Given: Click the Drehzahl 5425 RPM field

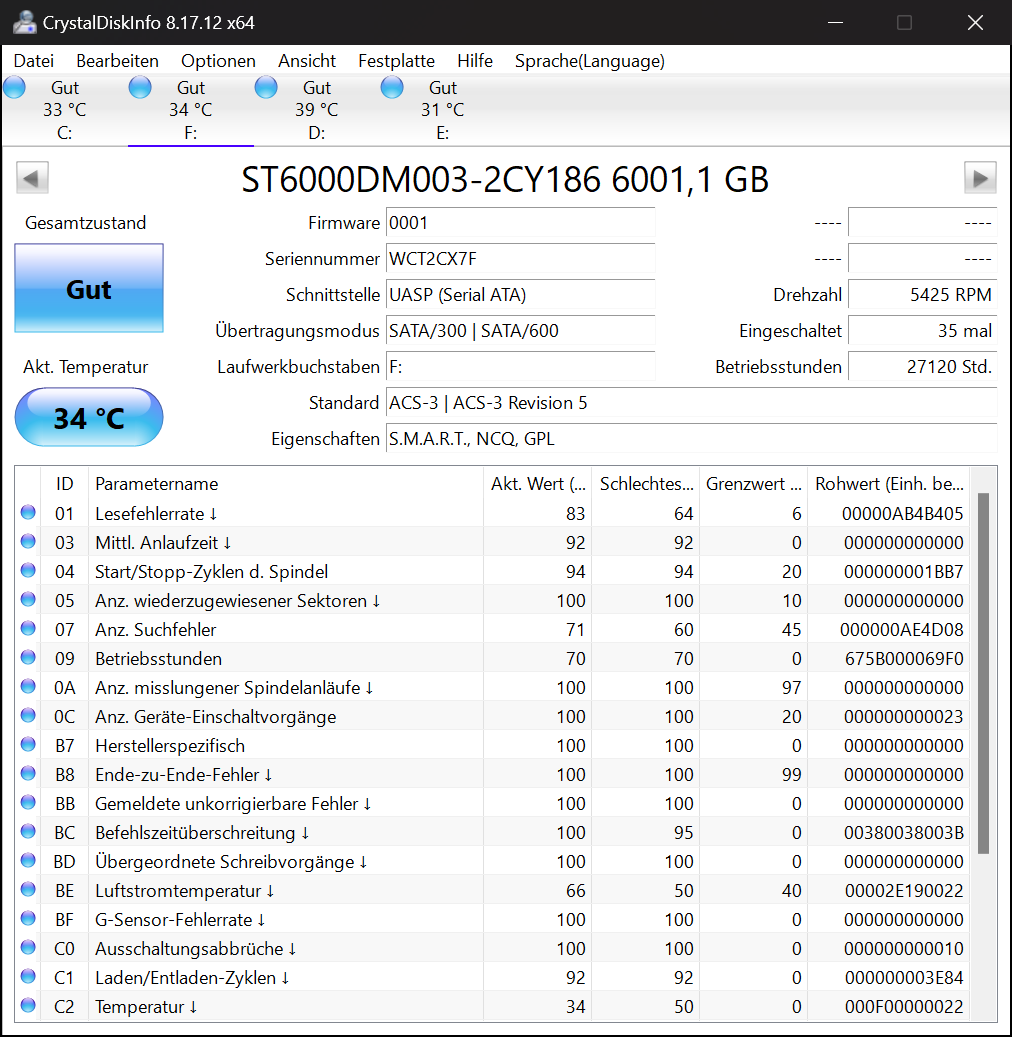Looking at the screenshot, I should 923,294.
